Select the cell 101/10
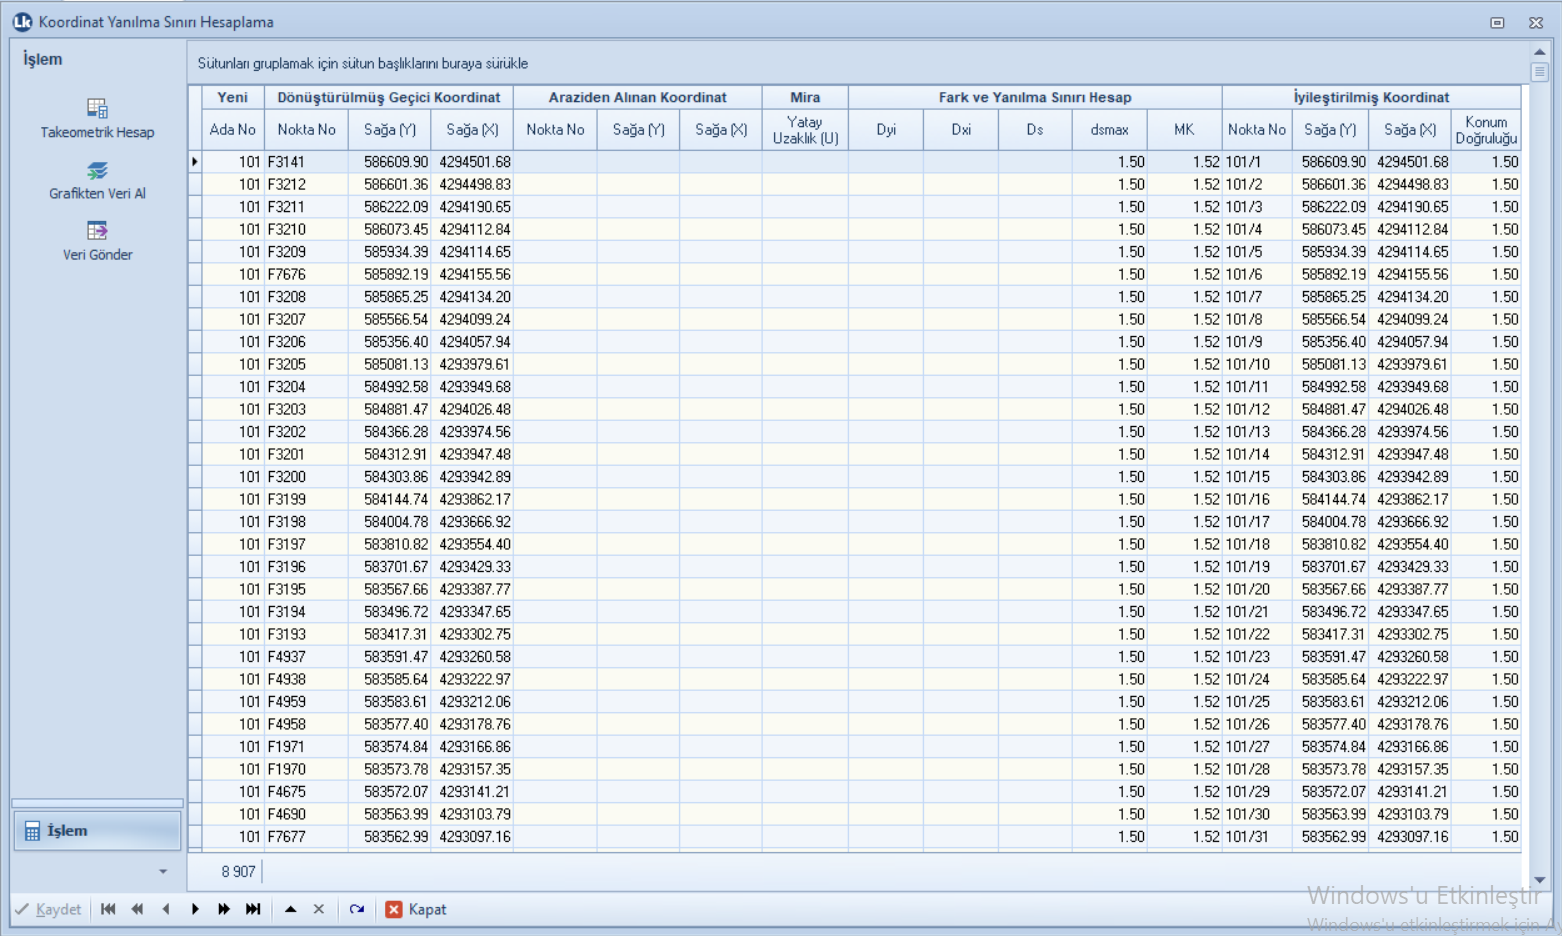 (x=1257, y=364)
